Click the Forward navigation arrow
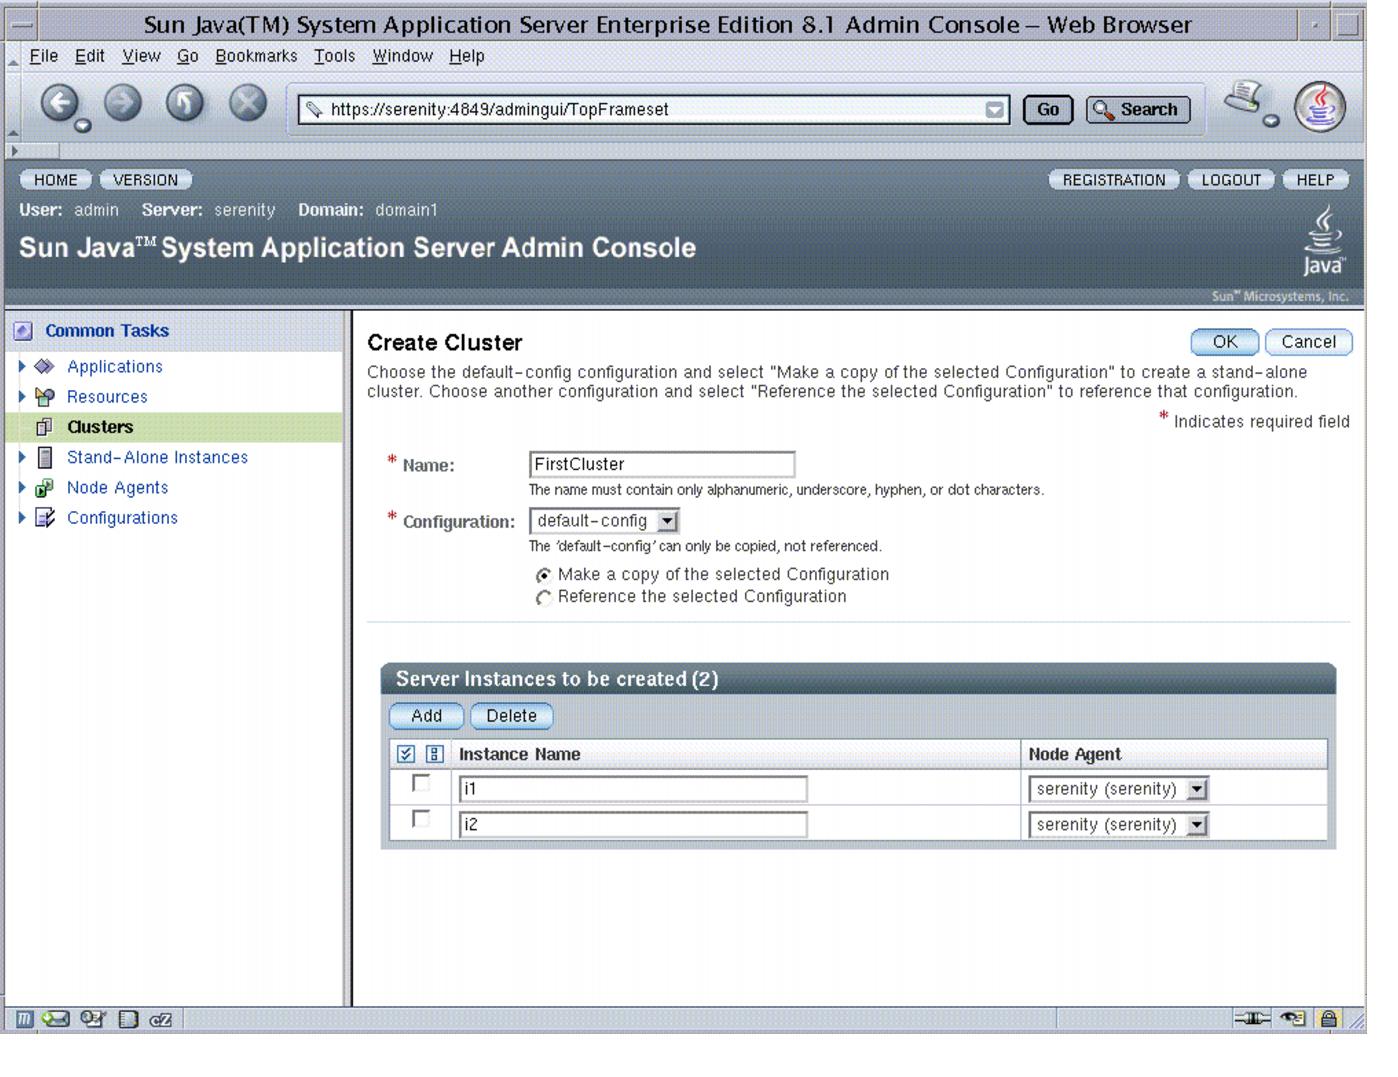Screen dimensions: 1398x1077 123,103
